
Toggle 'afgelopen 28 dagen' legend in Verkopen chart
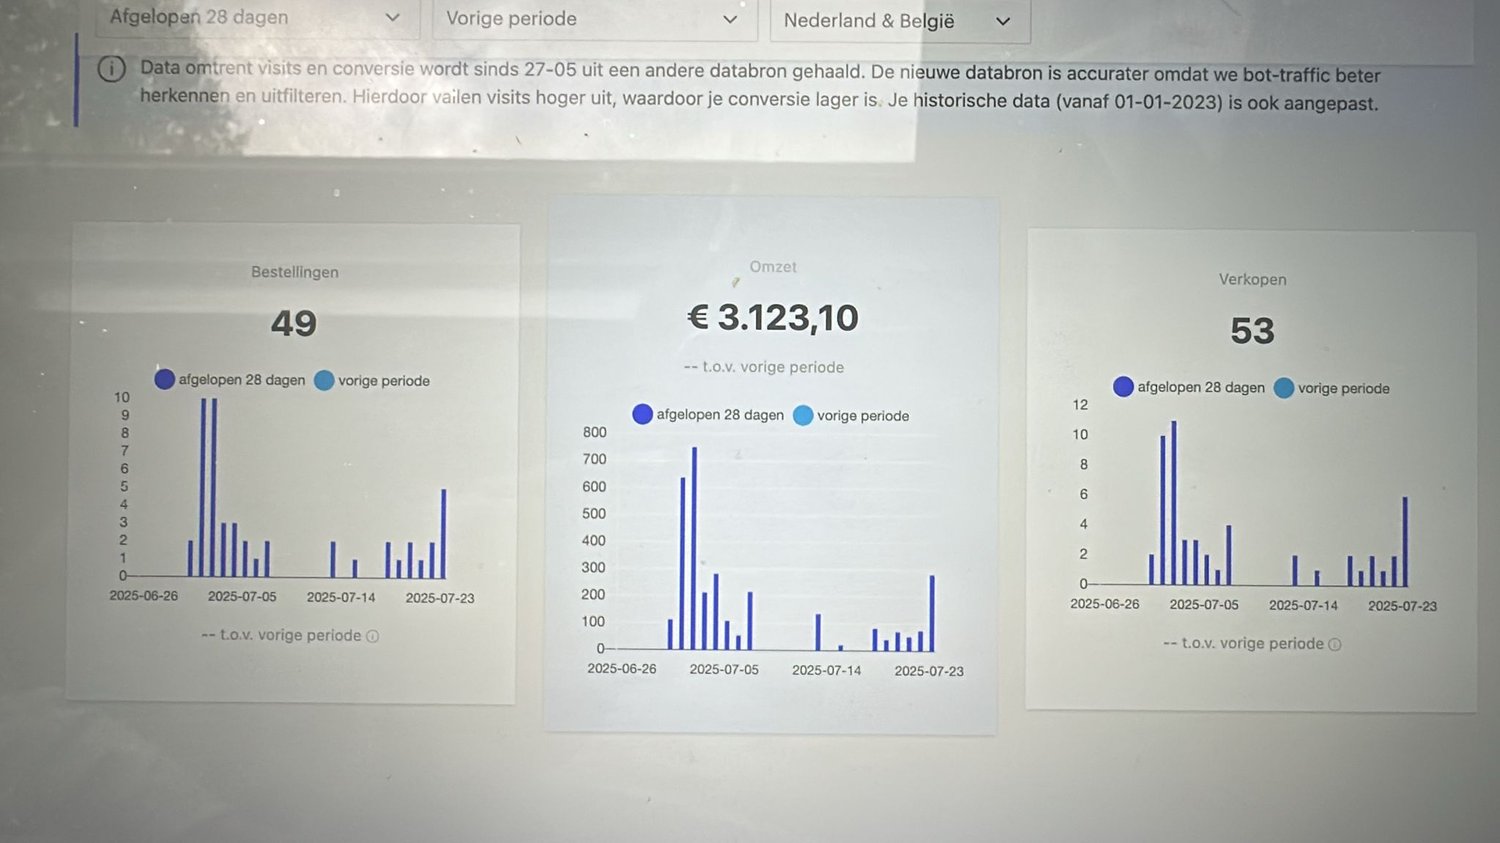[x=1189, y=387]
